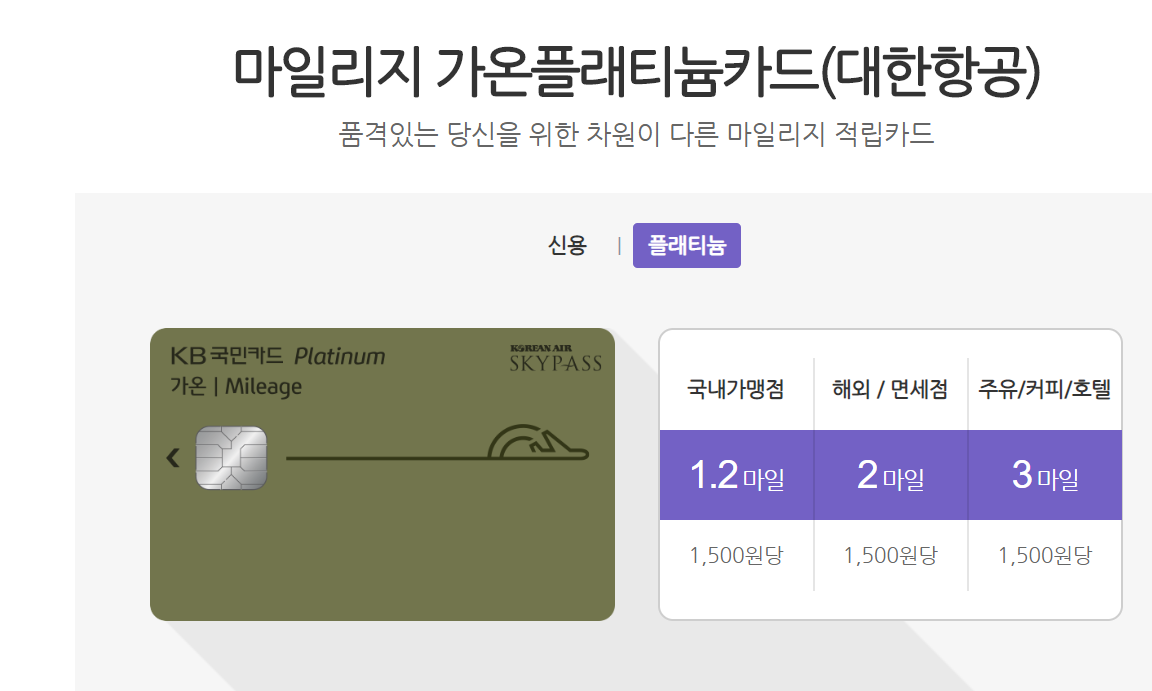Switch to the 신용 tab
Screen dimensions: 1152x691
(567, 245)
